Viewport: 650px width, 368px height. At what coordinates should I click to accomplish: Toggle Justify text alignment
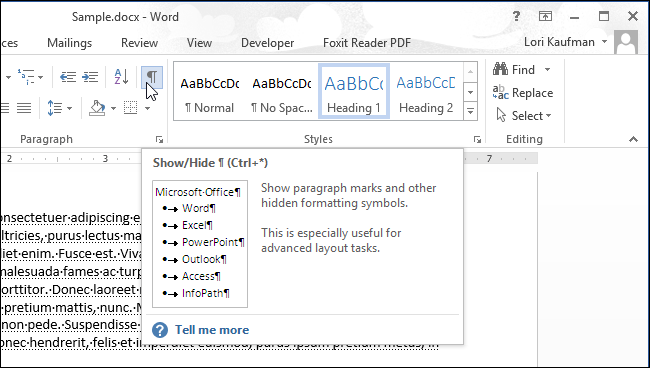click(x=24, y=109)
